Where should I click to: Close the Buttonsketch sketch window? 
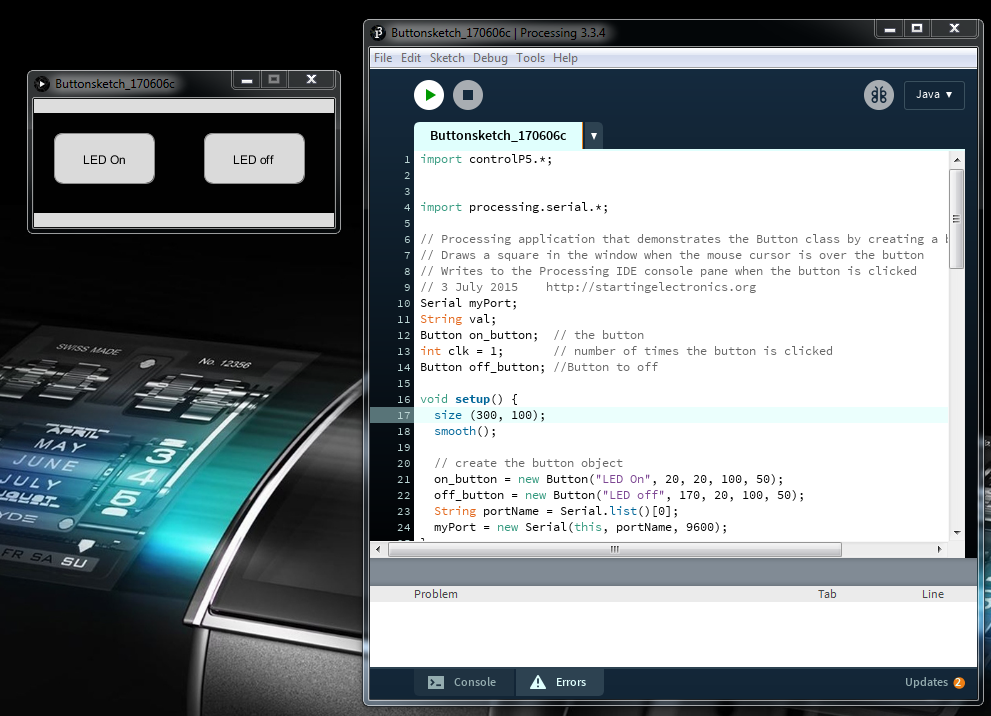(311, 80)
